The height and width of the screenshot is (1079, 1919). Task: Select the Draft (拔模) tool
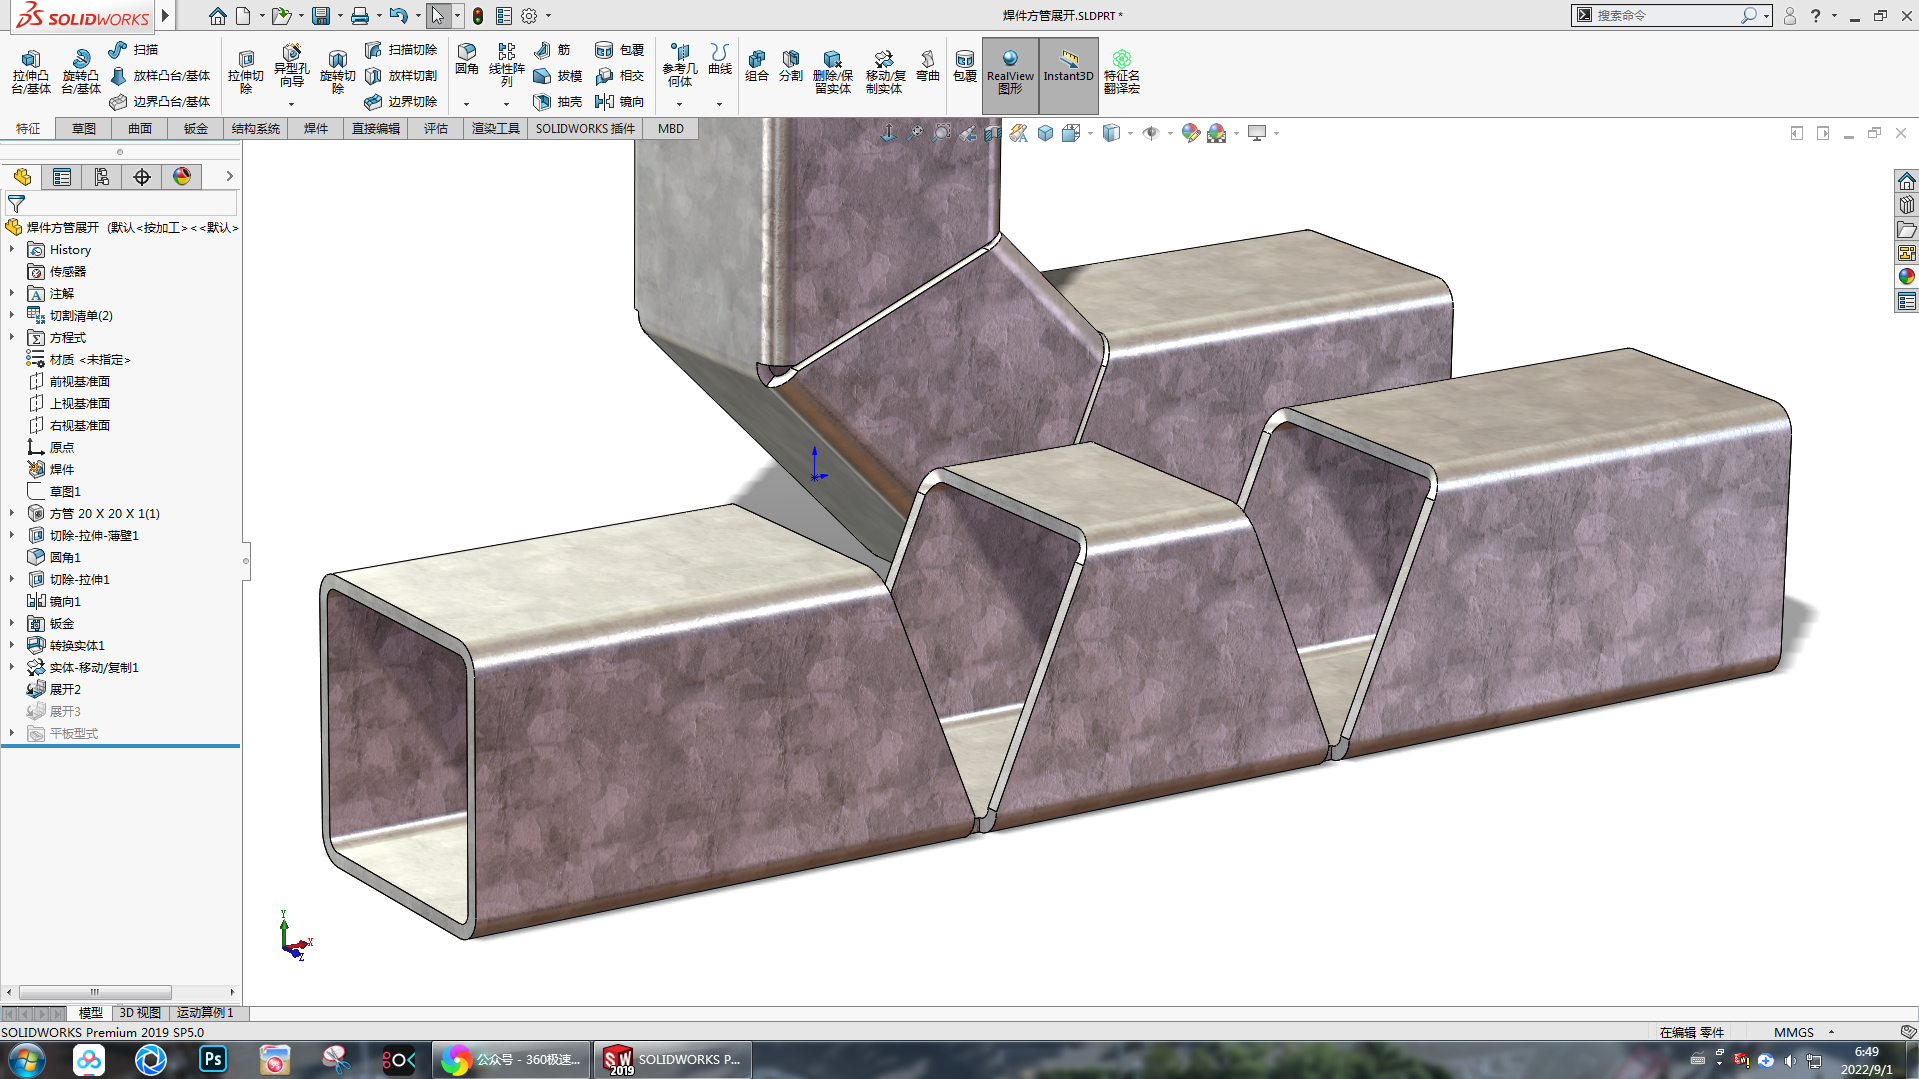(x=558, y=75)
